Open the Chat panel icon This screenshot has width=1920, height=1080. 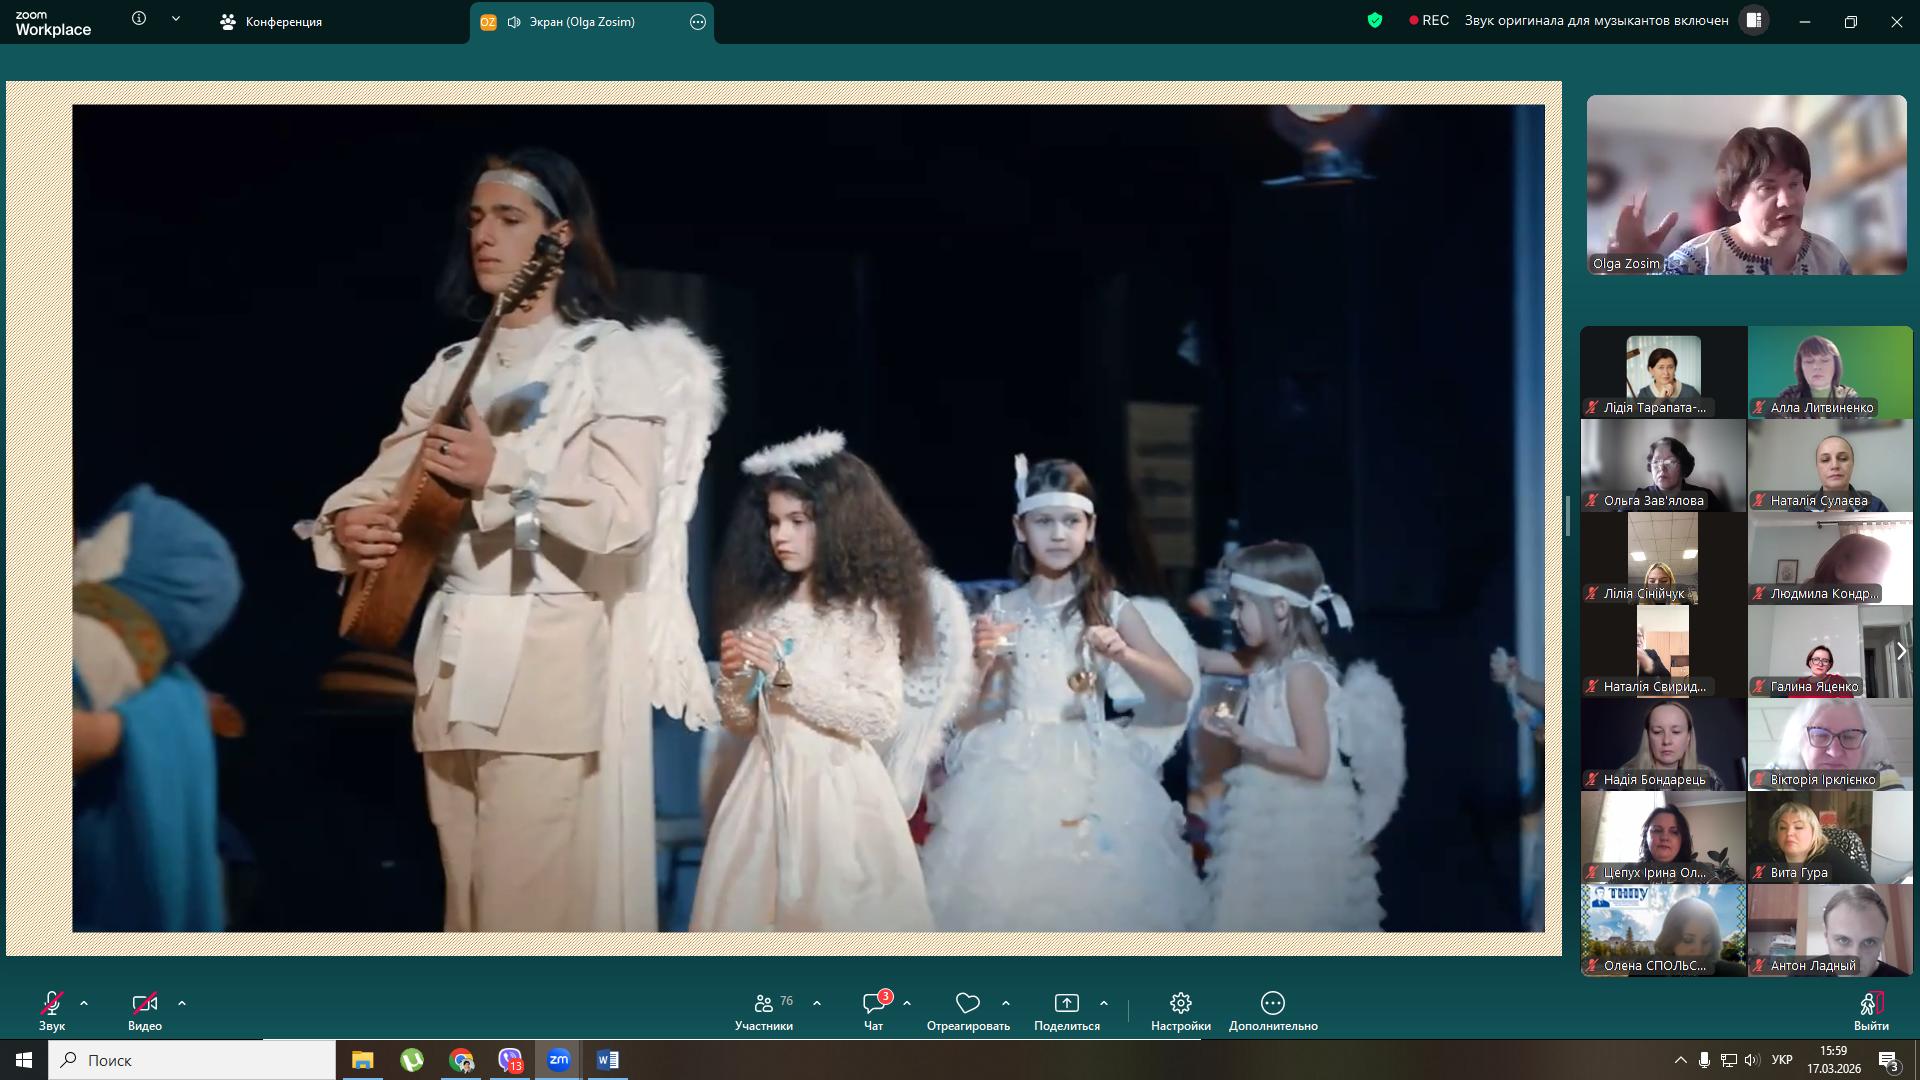tap(873, 1003)
